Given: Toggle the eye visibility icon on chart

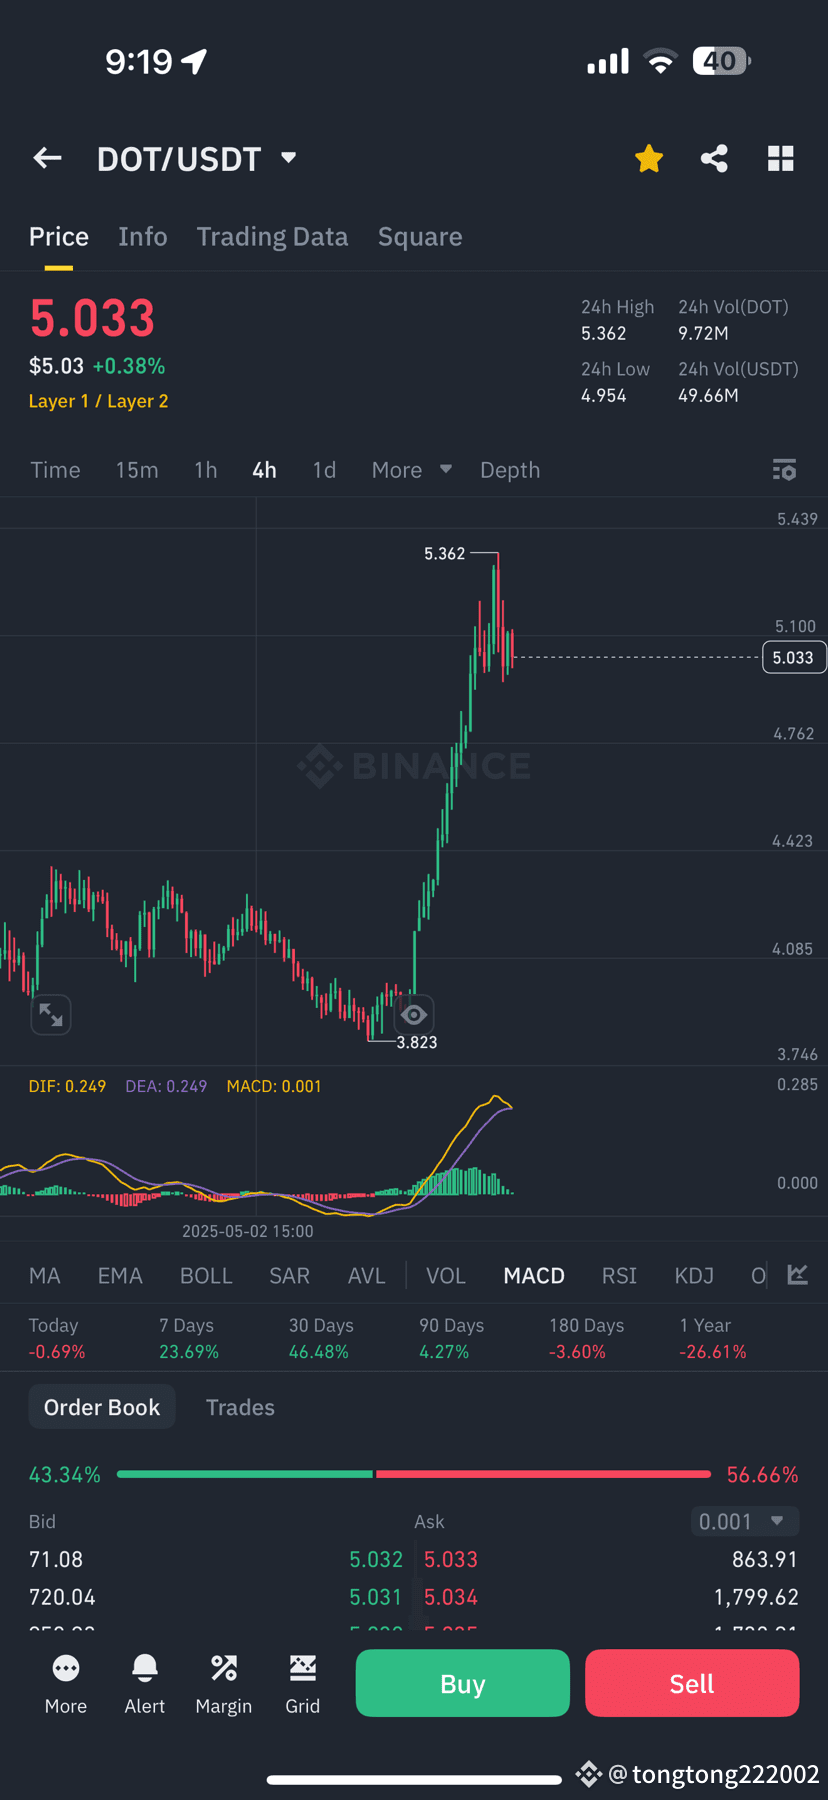Looking at the screenshot, I should tap(414, 1015).
